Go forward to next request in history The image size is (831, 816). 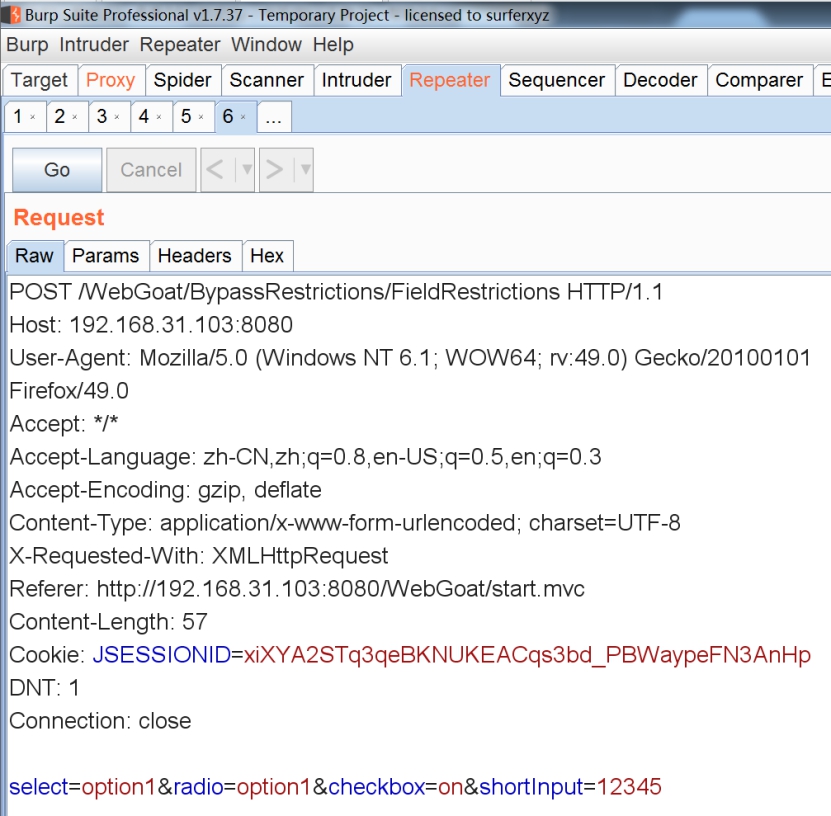point(277,170)
